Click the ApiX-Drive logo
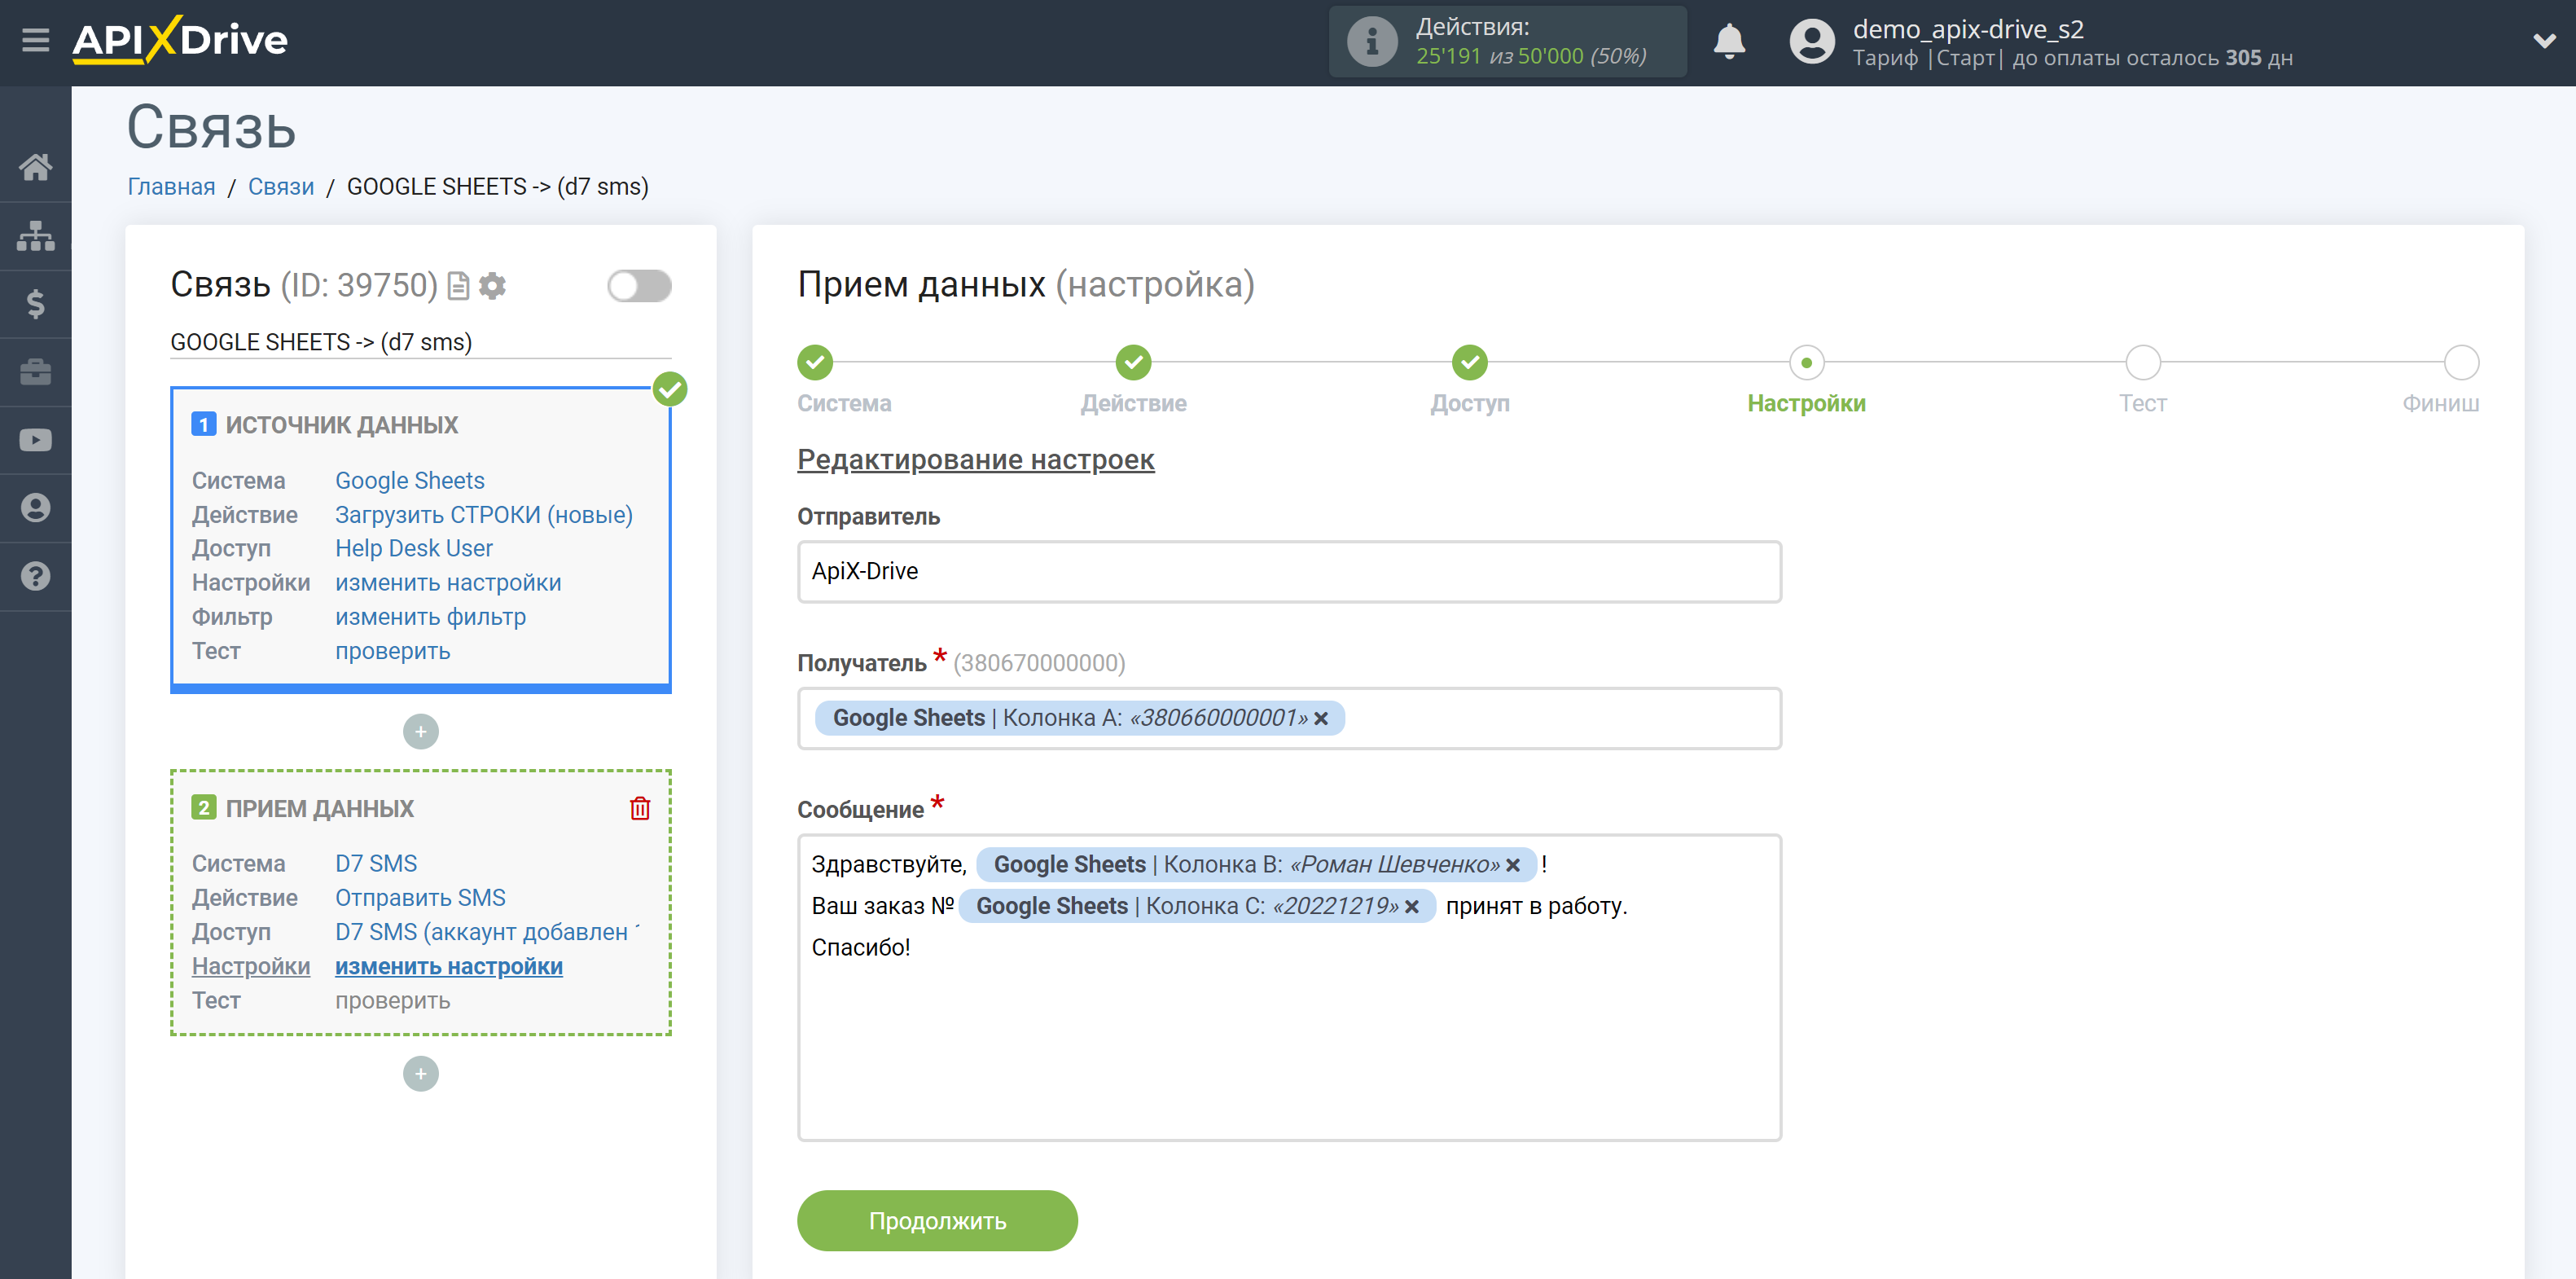This screenshot has width=2576, height=1279. point(180,40)
